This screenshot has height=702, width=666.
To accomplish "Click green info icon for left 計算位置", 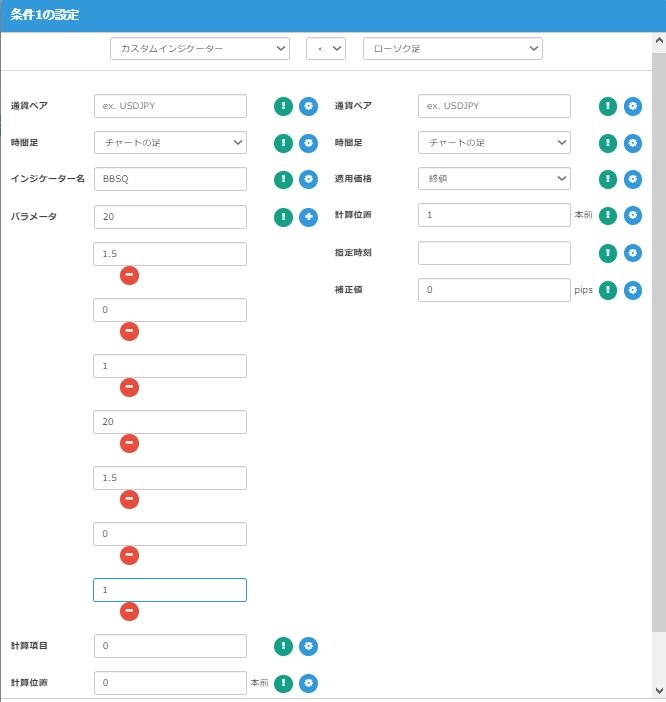I will [x=283, y=683].
